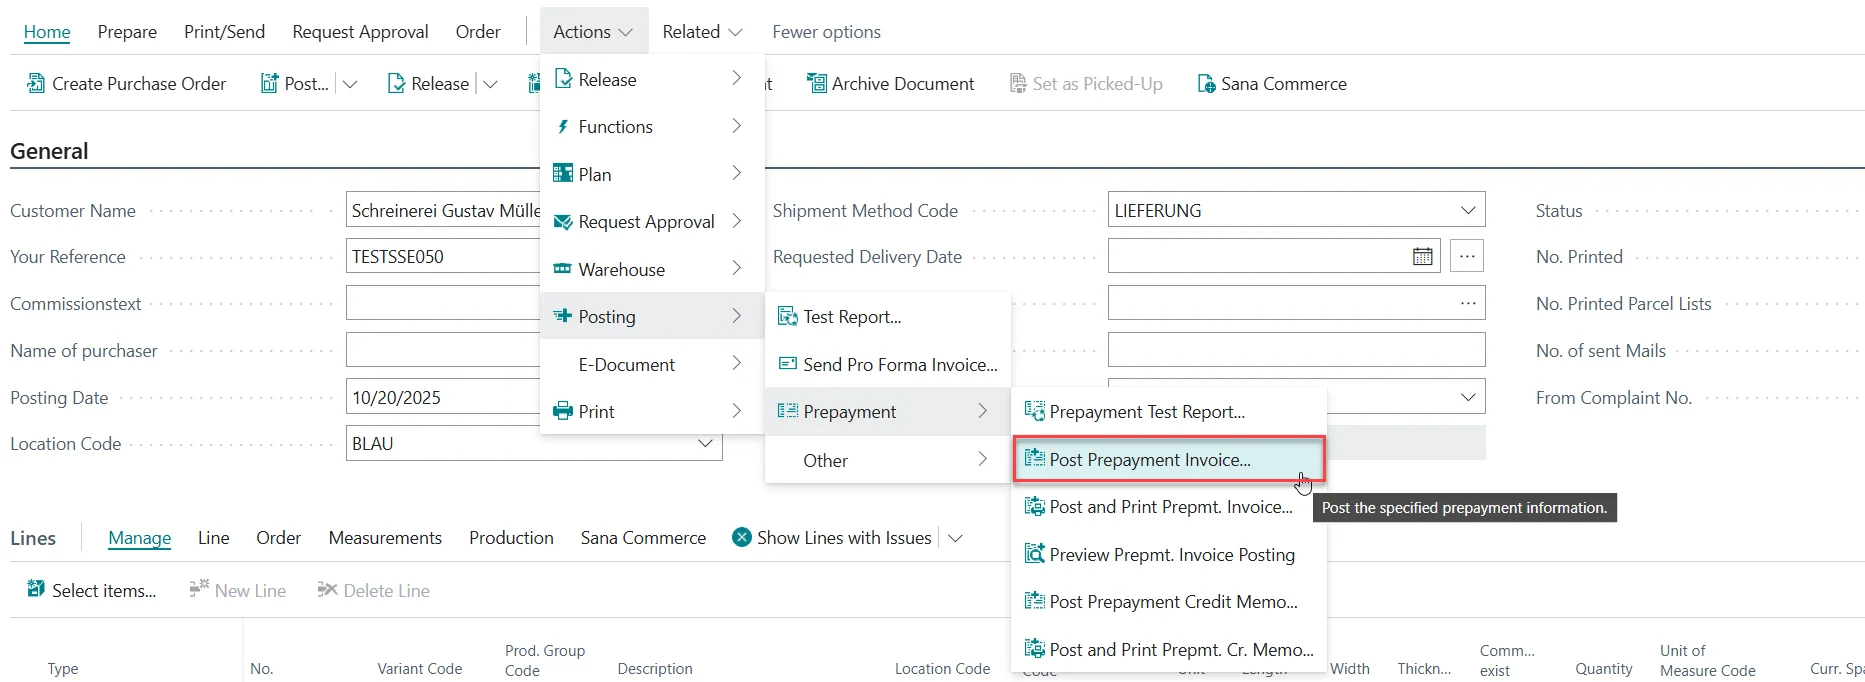Select Preview Prepmt. Invoice Posting
This screenshot has height=682, width=1865.
tap(1171, 555)
